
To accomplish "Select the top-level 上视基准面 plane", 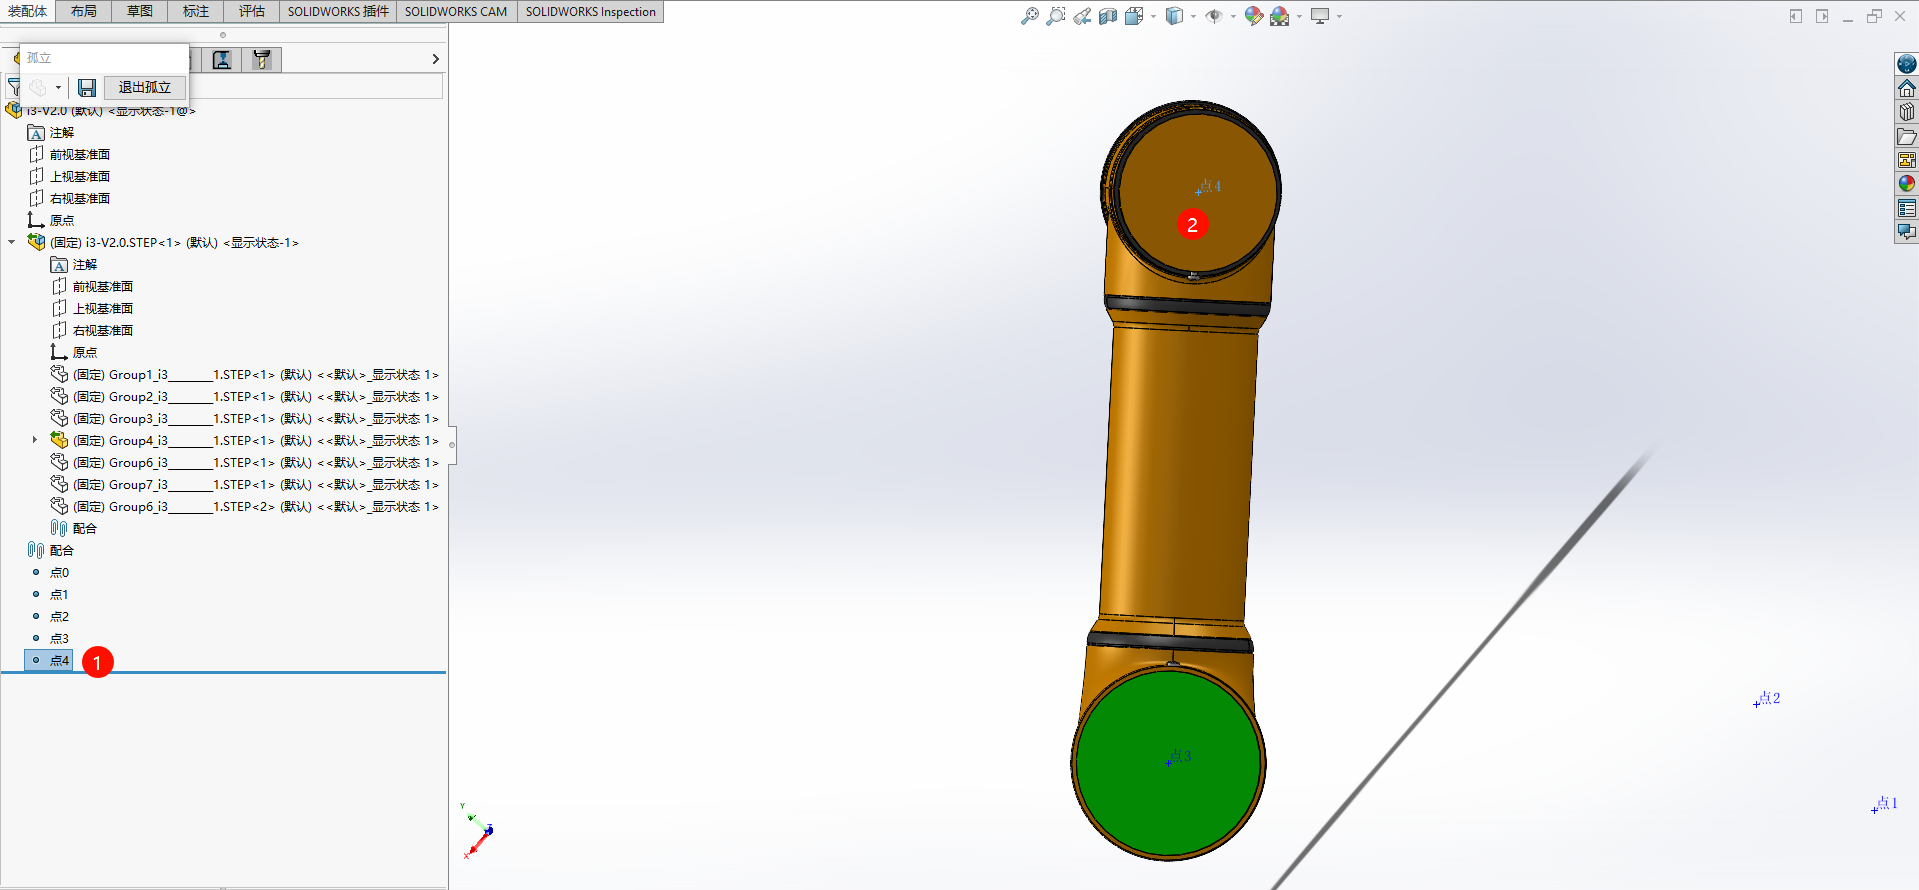I will pyautogui.click(x=69, y=176).
